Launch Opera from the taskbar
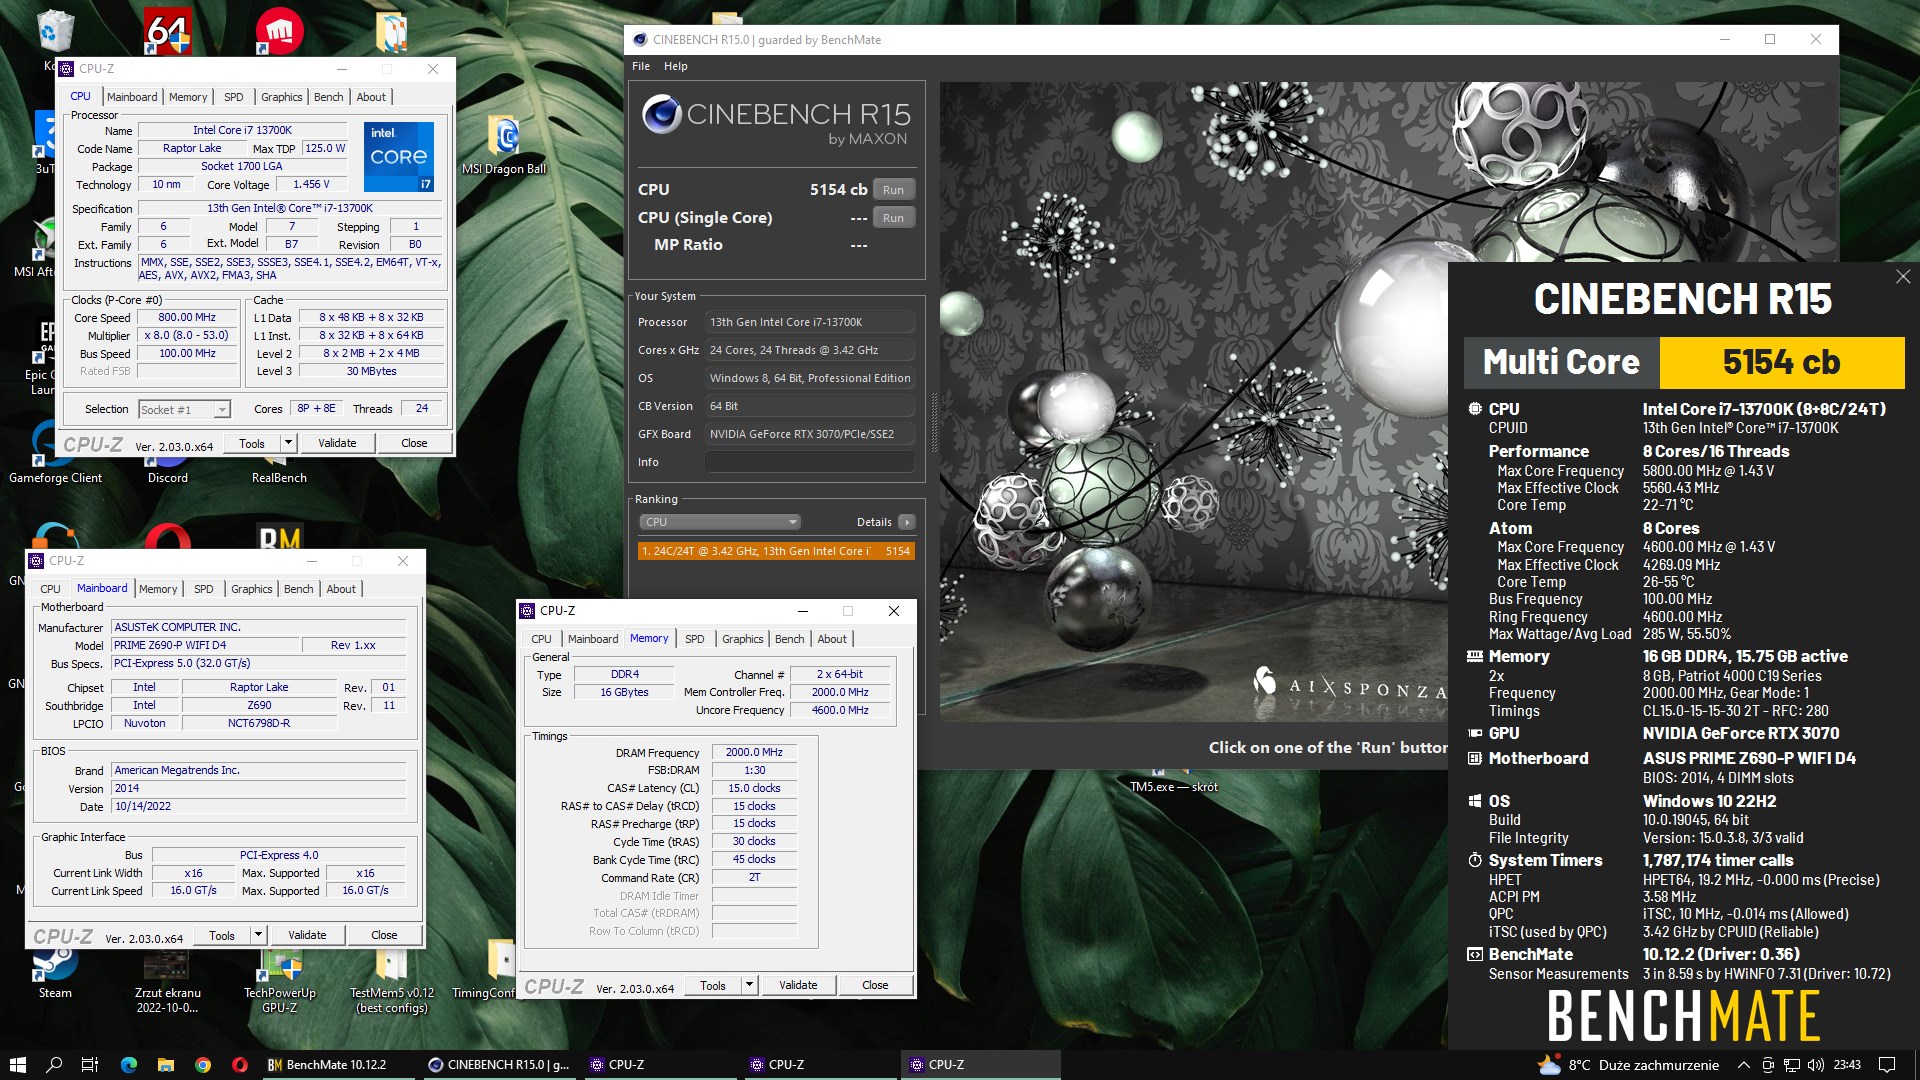Viewport: 1920px width, 1080px height. coord(239,1065)
